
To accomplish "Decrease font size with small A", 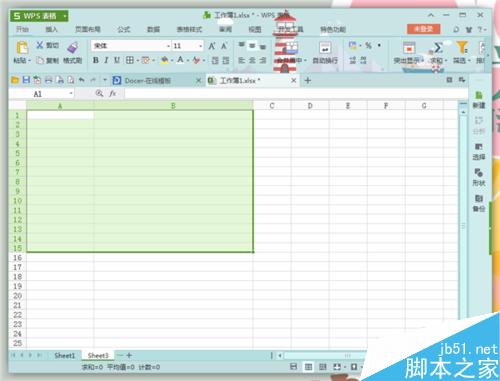I will click(224, 46).
